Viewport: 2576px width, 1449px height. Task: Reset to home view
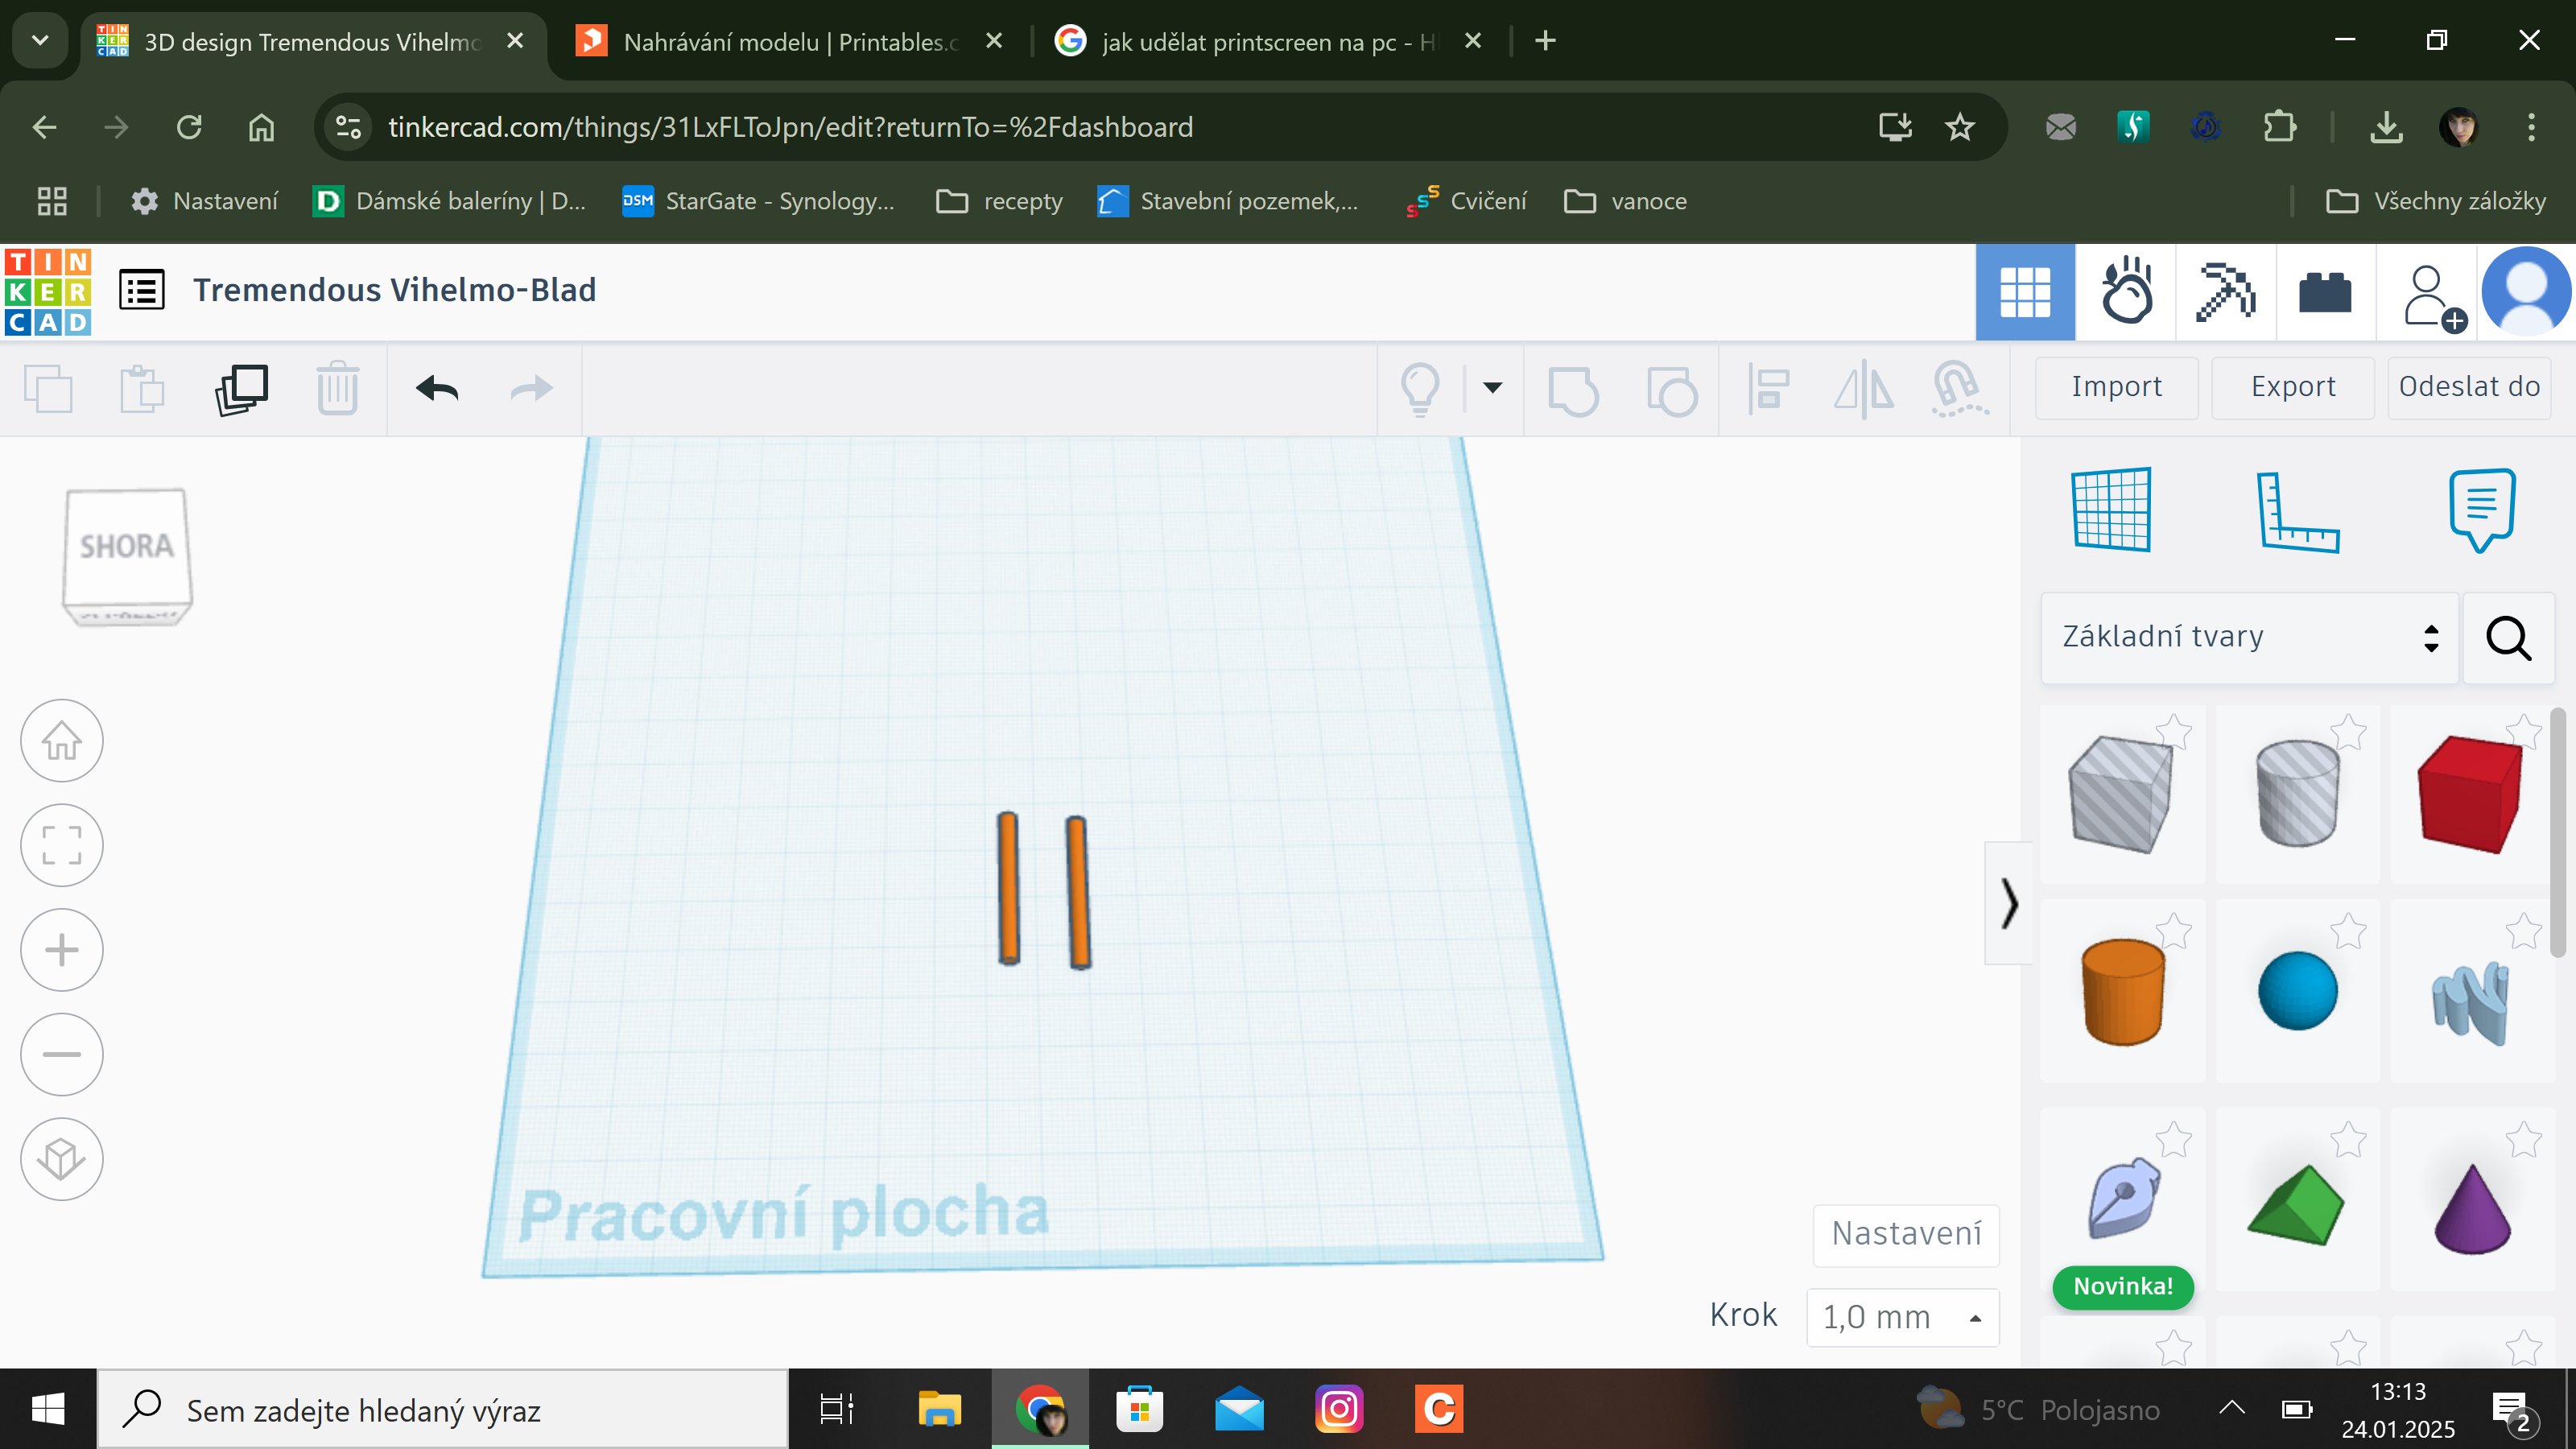pyautogui.click(x=62, y=741)
